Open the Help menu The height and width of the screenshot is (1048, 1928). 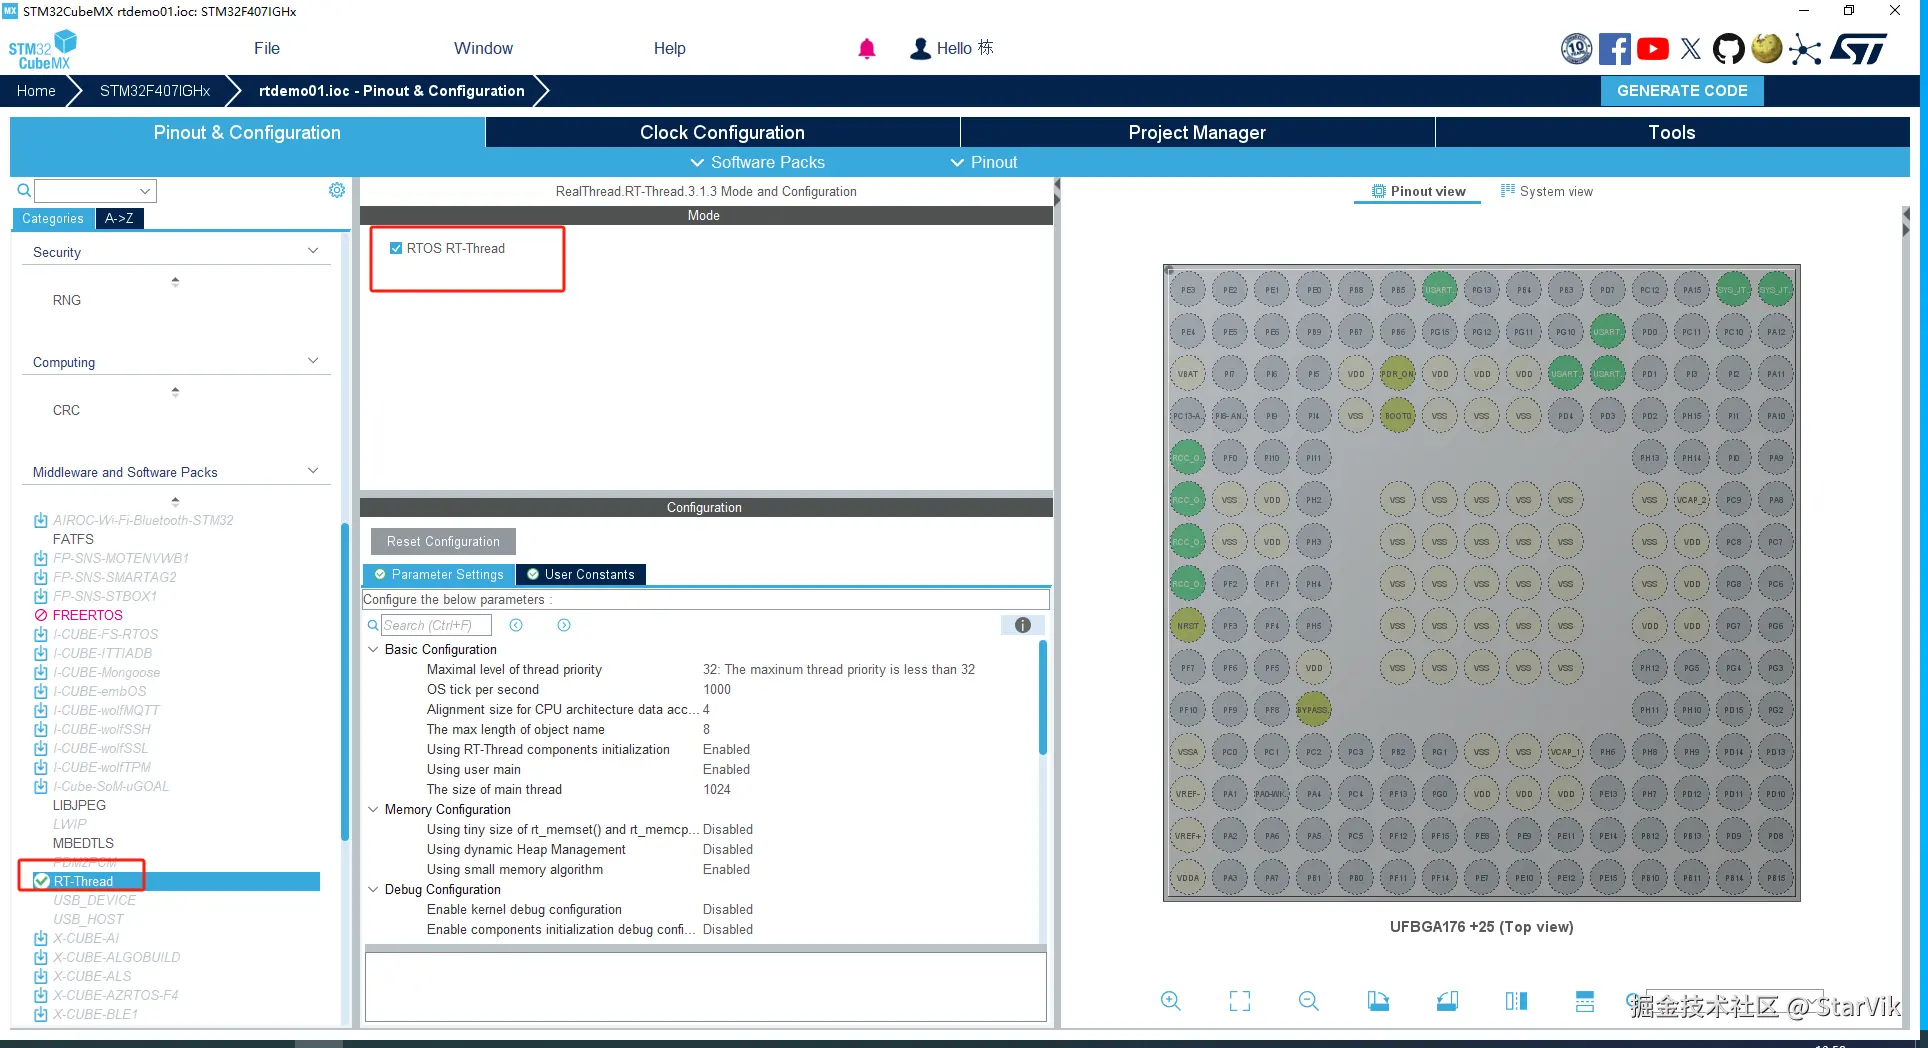pos(670,48)
